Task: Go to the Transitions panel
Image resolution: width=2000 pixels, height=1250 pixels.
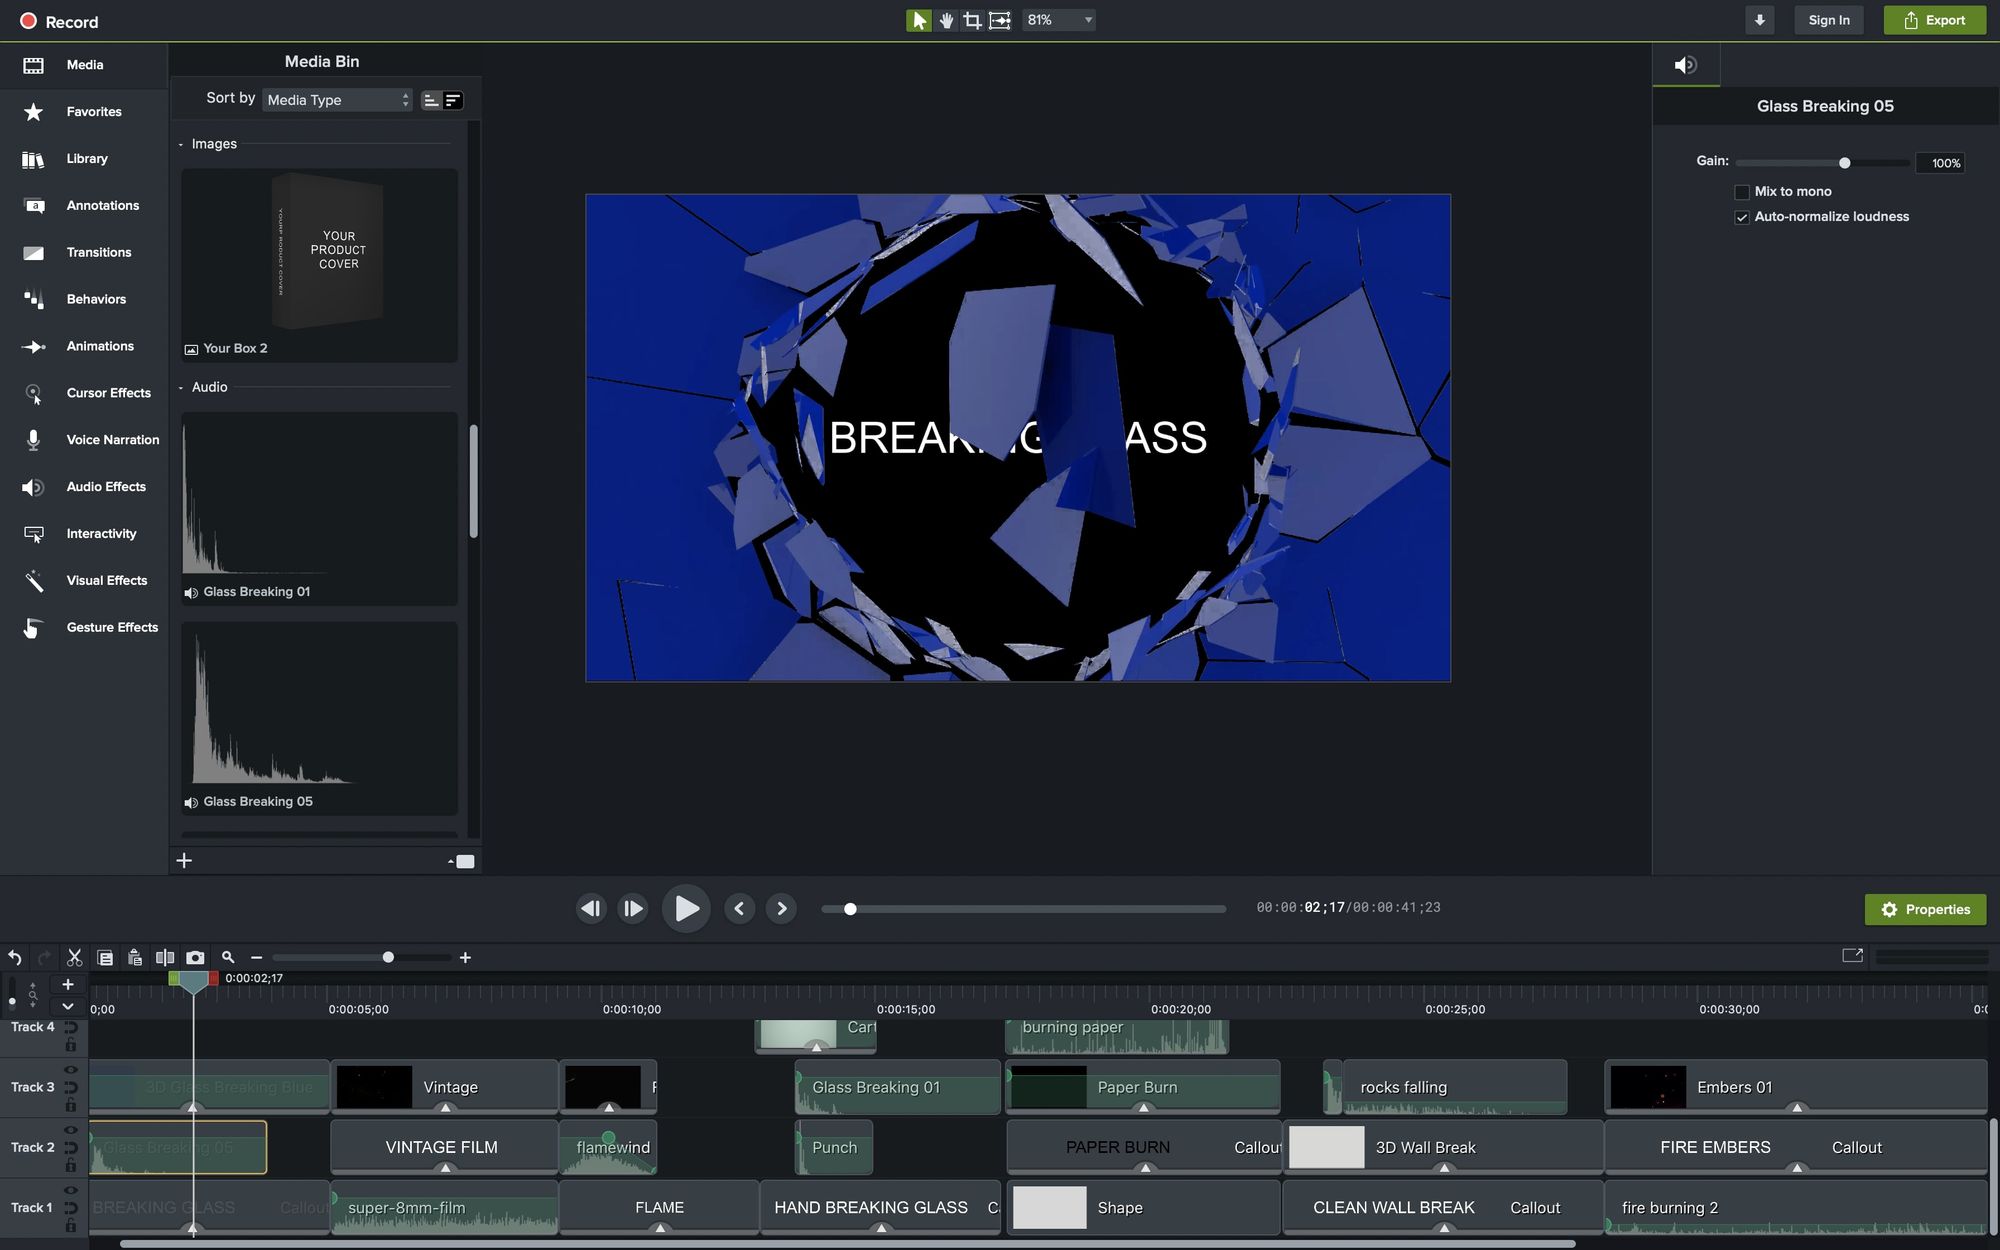Action: [x=84, y=253]
